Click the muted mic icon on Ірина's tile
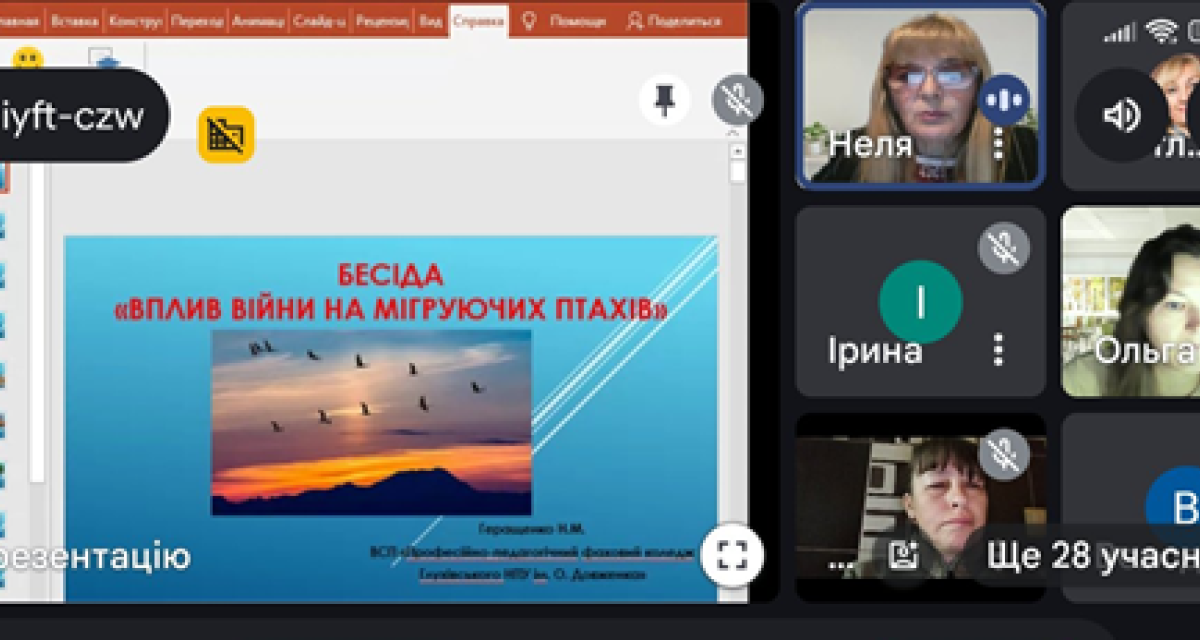Screen dimensions: 1200x640 point(1003,247)
